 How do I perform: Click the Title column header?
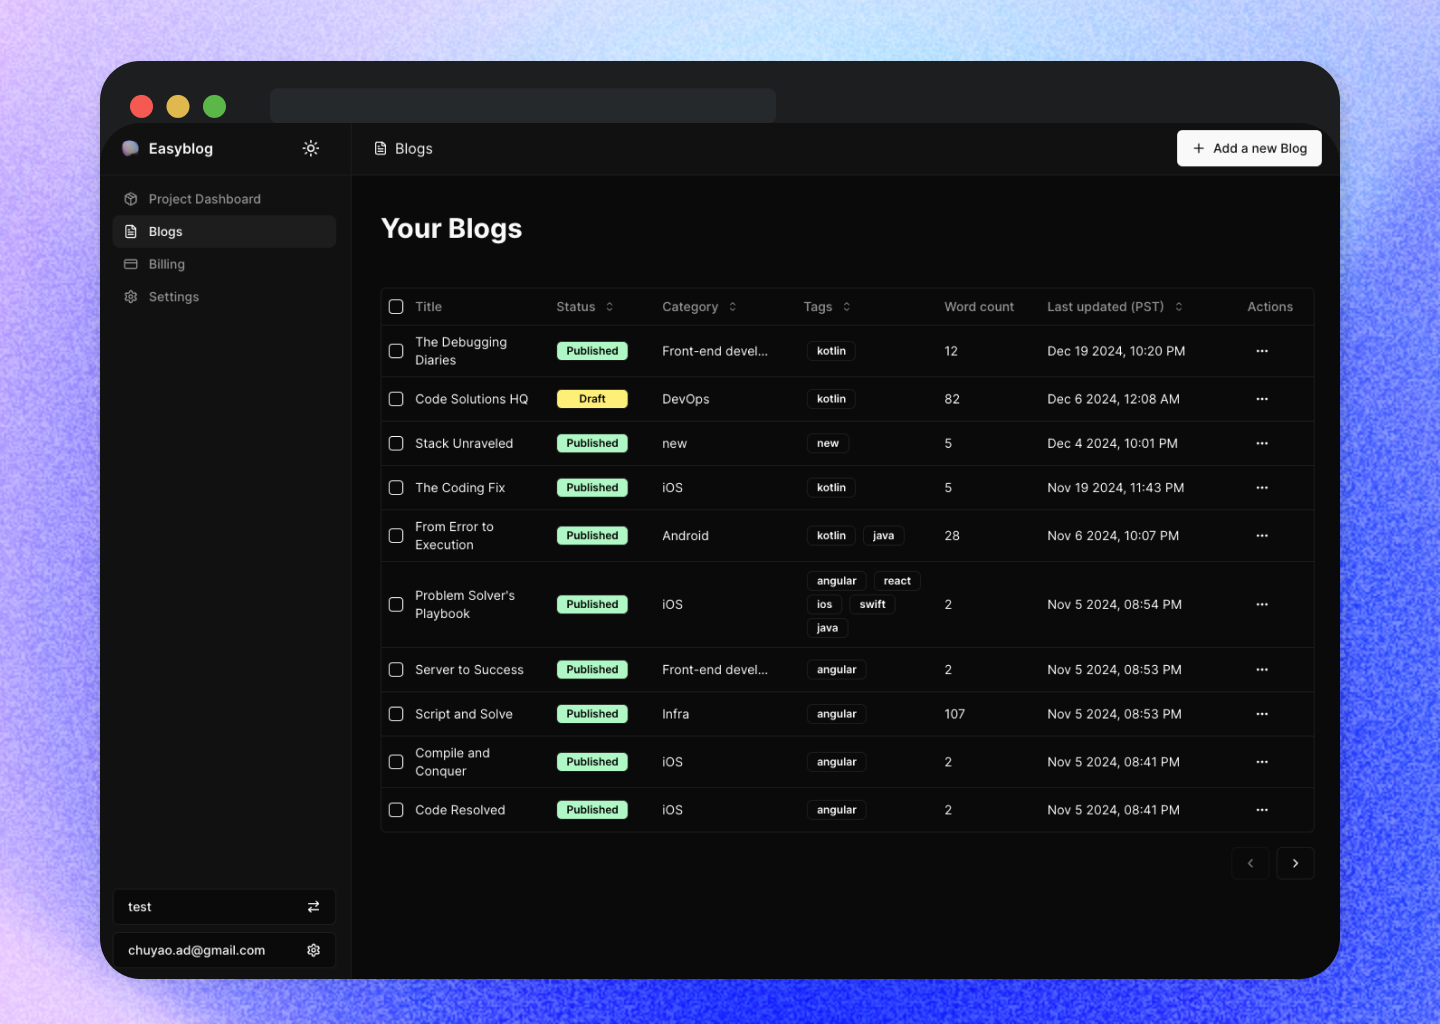click(x=428, y=307)
